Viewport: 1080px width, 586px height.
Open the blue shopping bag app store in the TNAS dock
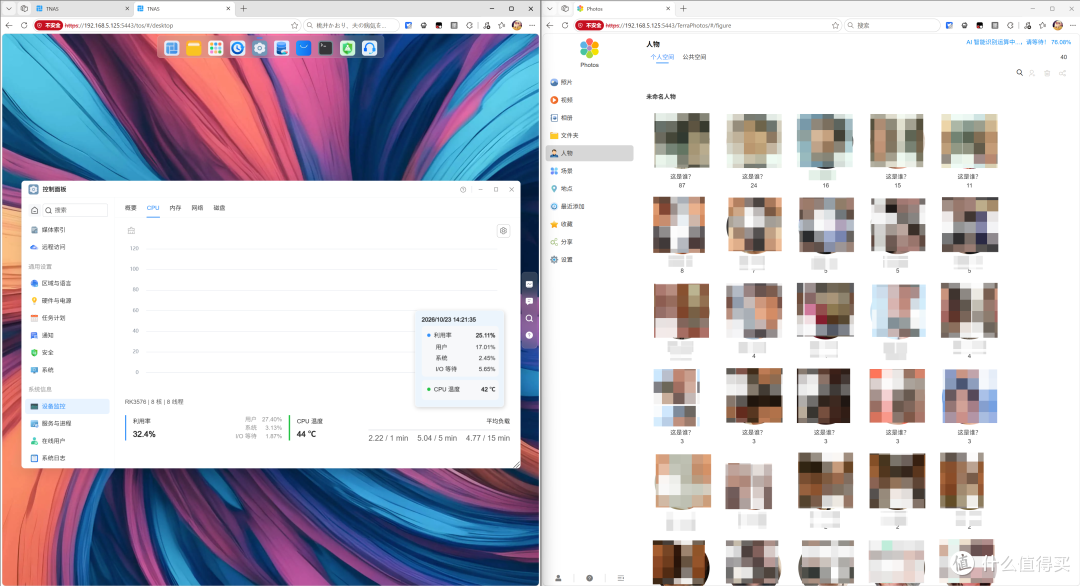click(x=304, y=48)
